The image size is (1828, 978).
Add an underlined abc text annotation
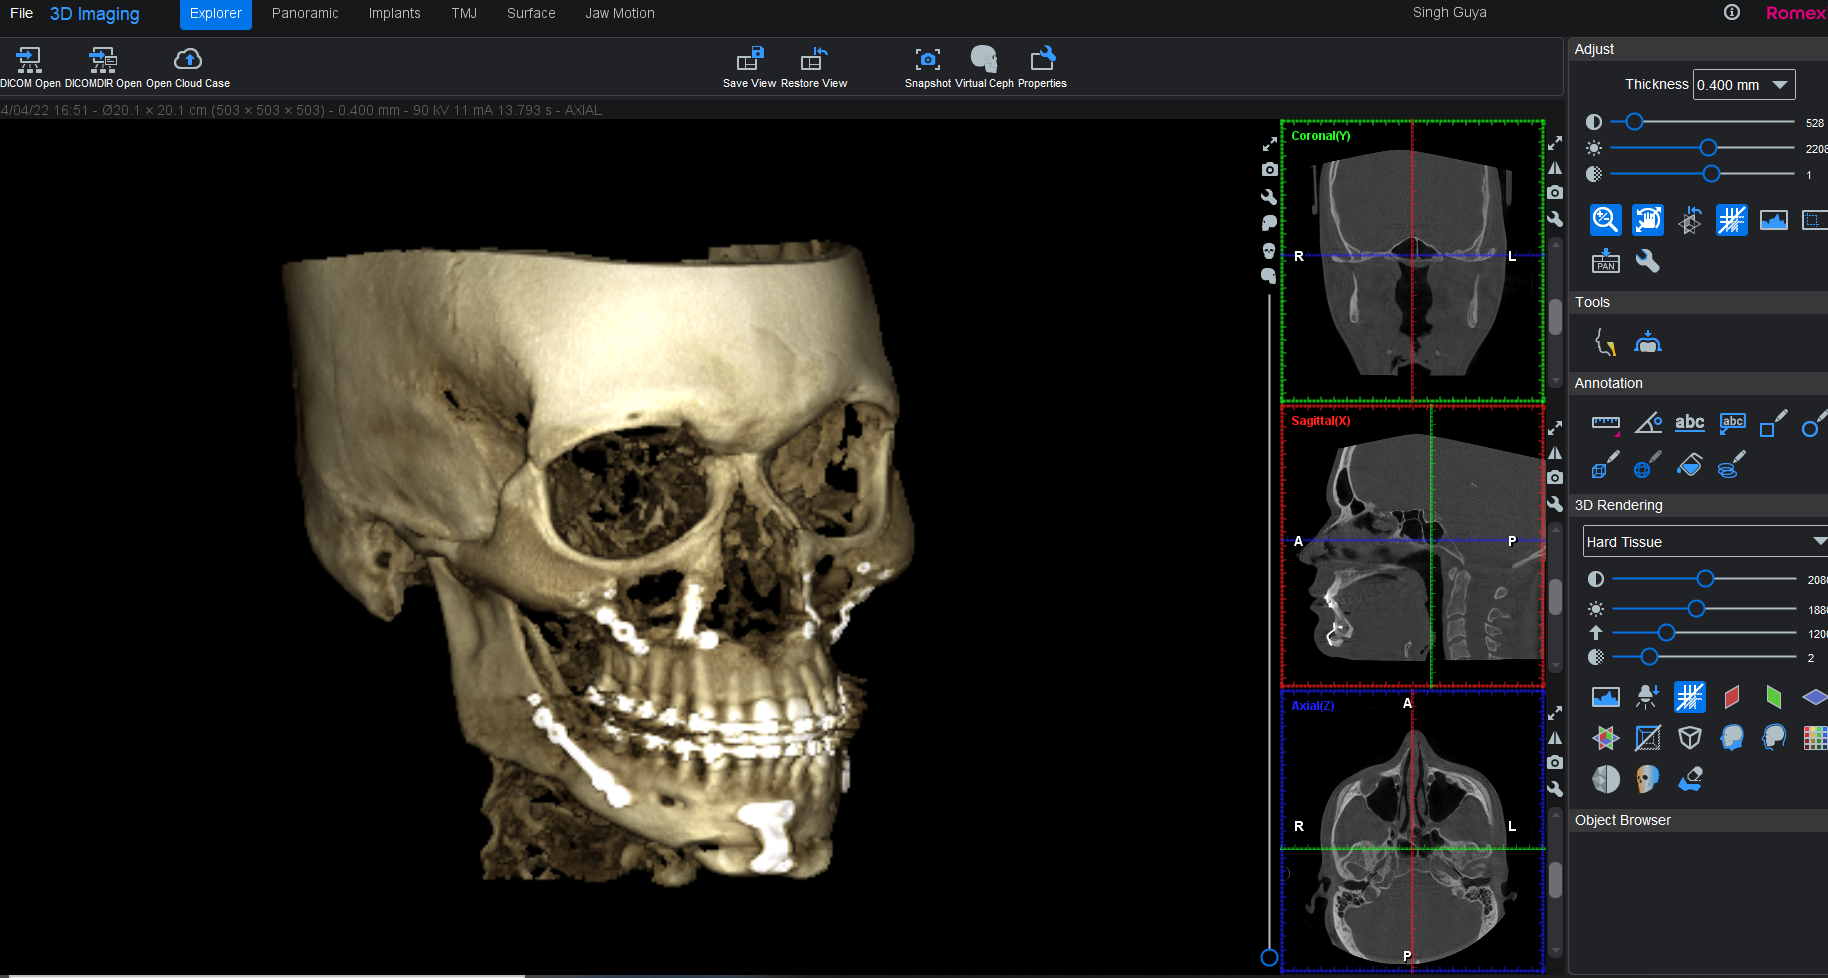click(x=1690, y=423)
